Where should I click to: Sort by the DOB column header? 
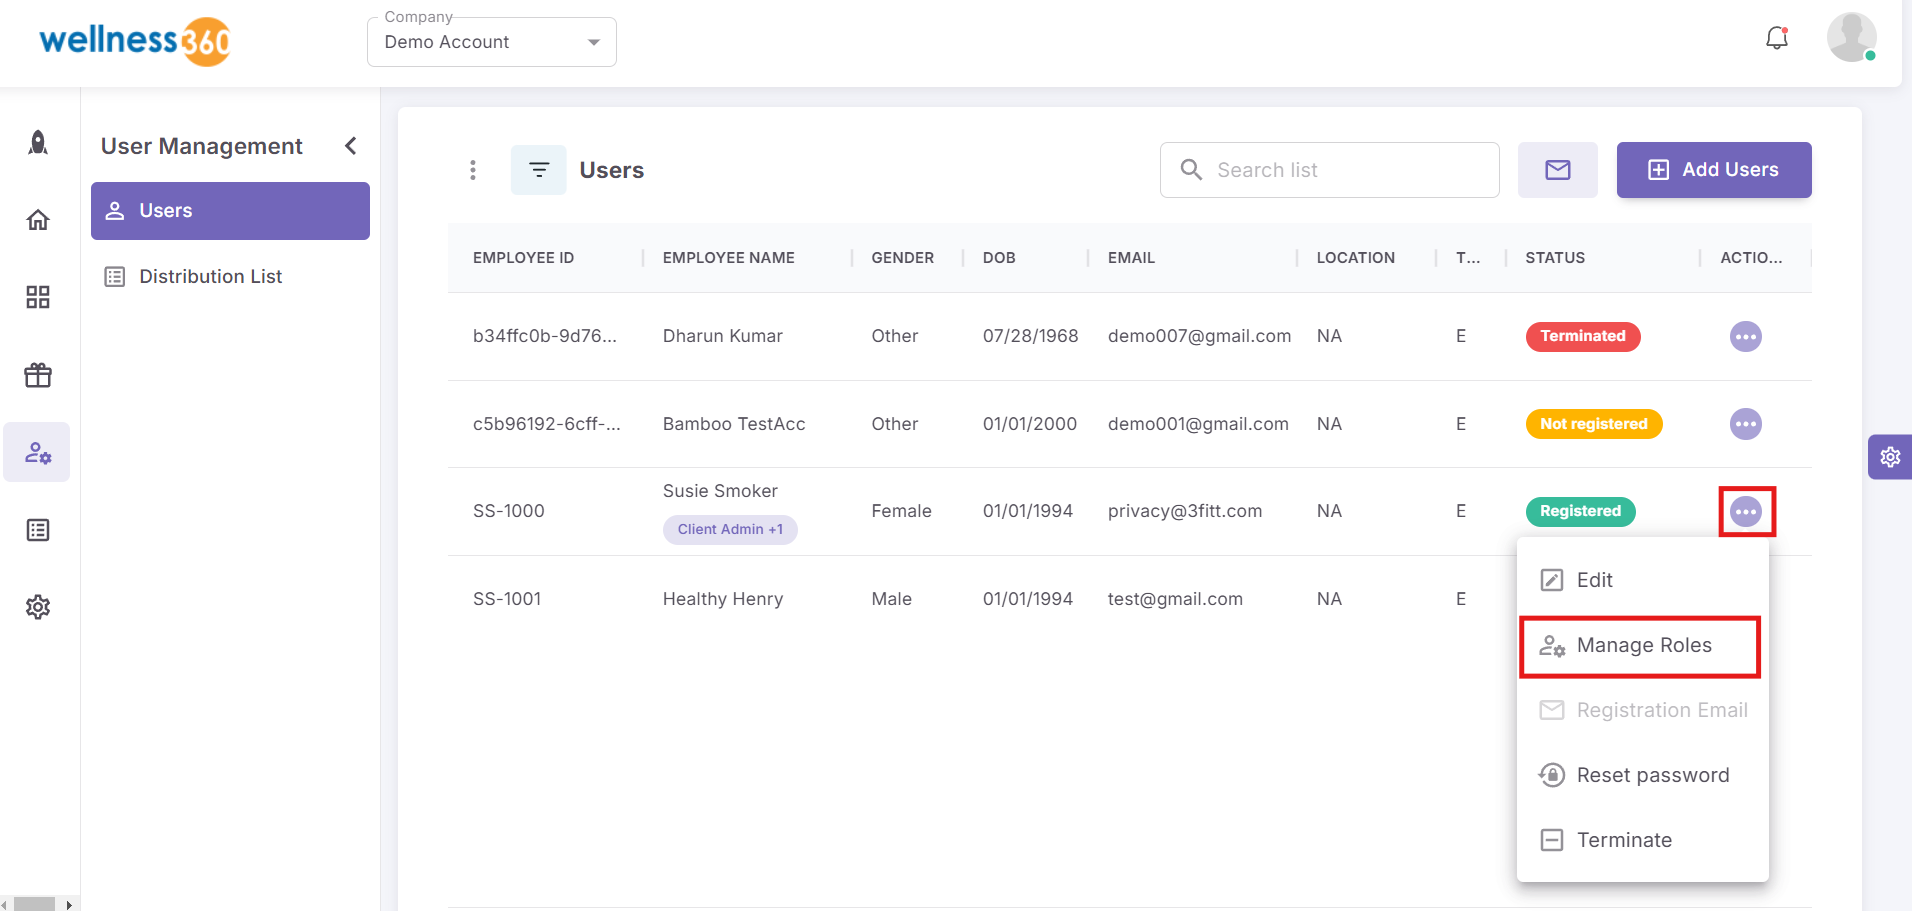coord(999,258)
